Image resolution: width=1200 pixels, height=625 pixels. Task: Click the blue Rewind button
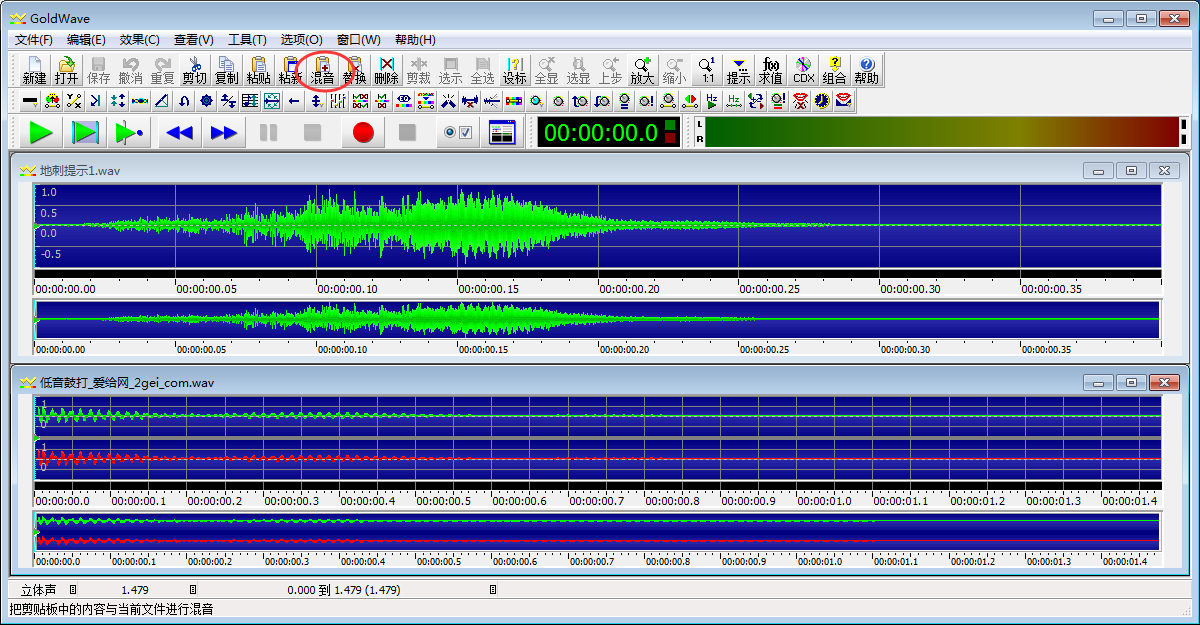pyautogui.click(x=179, y=132)
